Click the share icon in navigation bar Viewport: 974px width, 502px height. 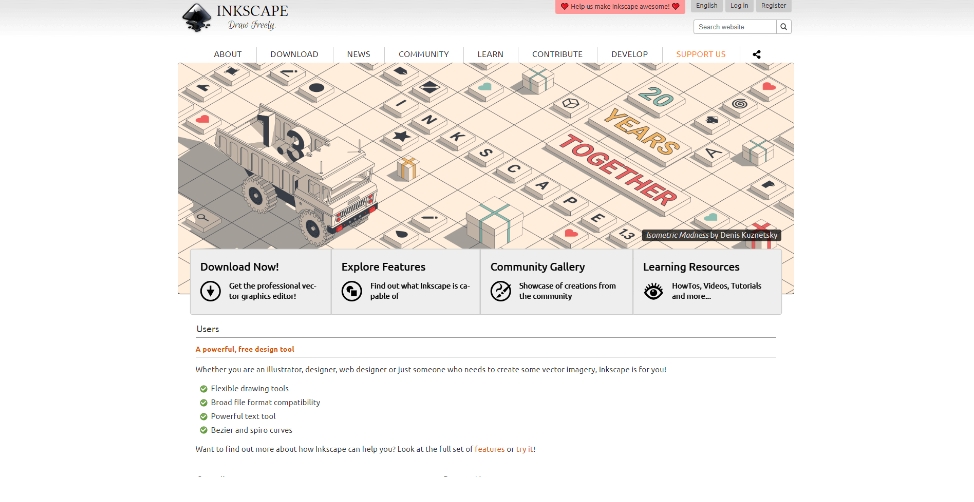point(756,54)
